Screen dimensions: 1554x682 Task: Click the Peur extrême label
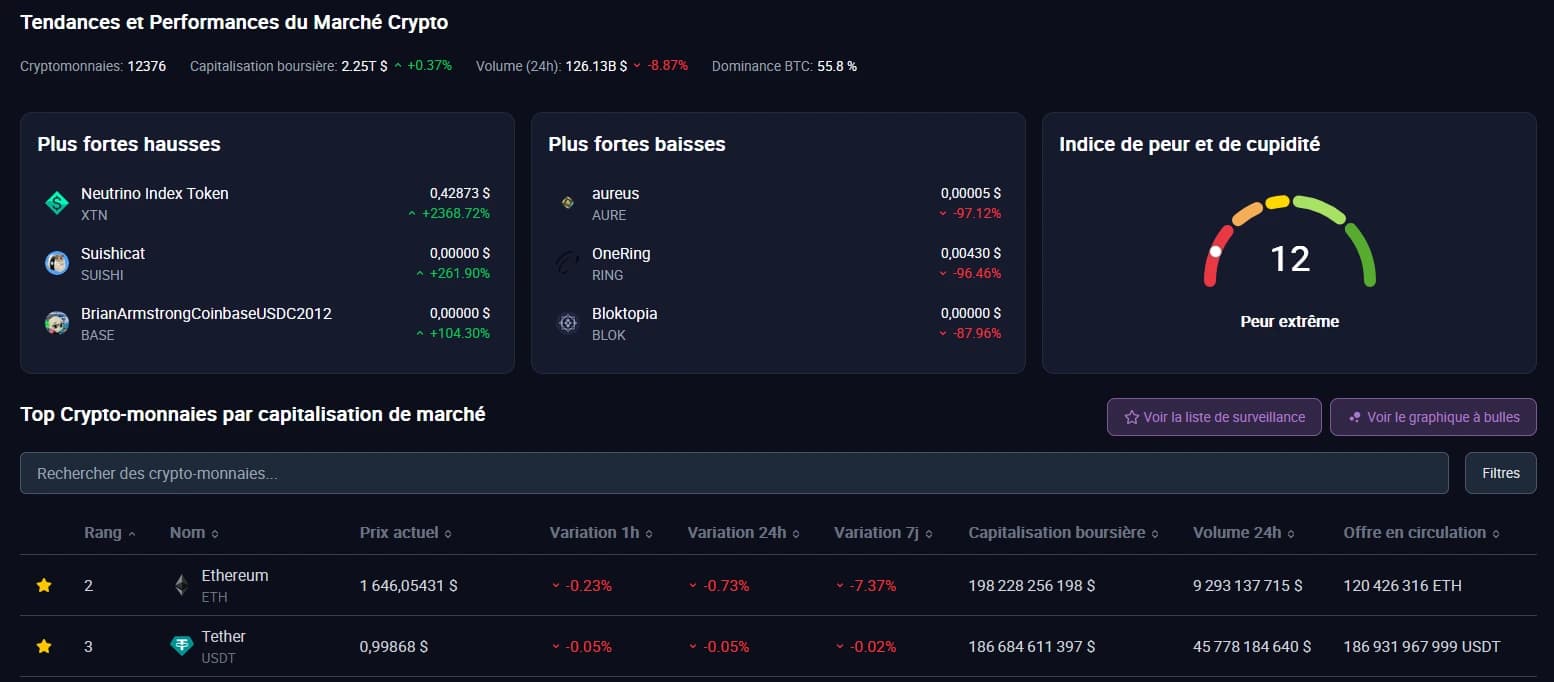[1289, 322]
